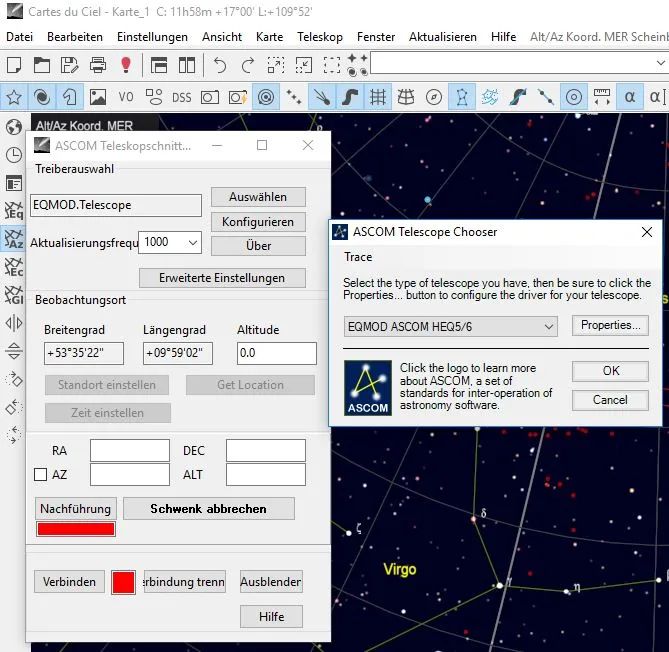Toggle show stars icon in toolbar
This screenshot has width=669, height=652.
click(x=14, y=97)
